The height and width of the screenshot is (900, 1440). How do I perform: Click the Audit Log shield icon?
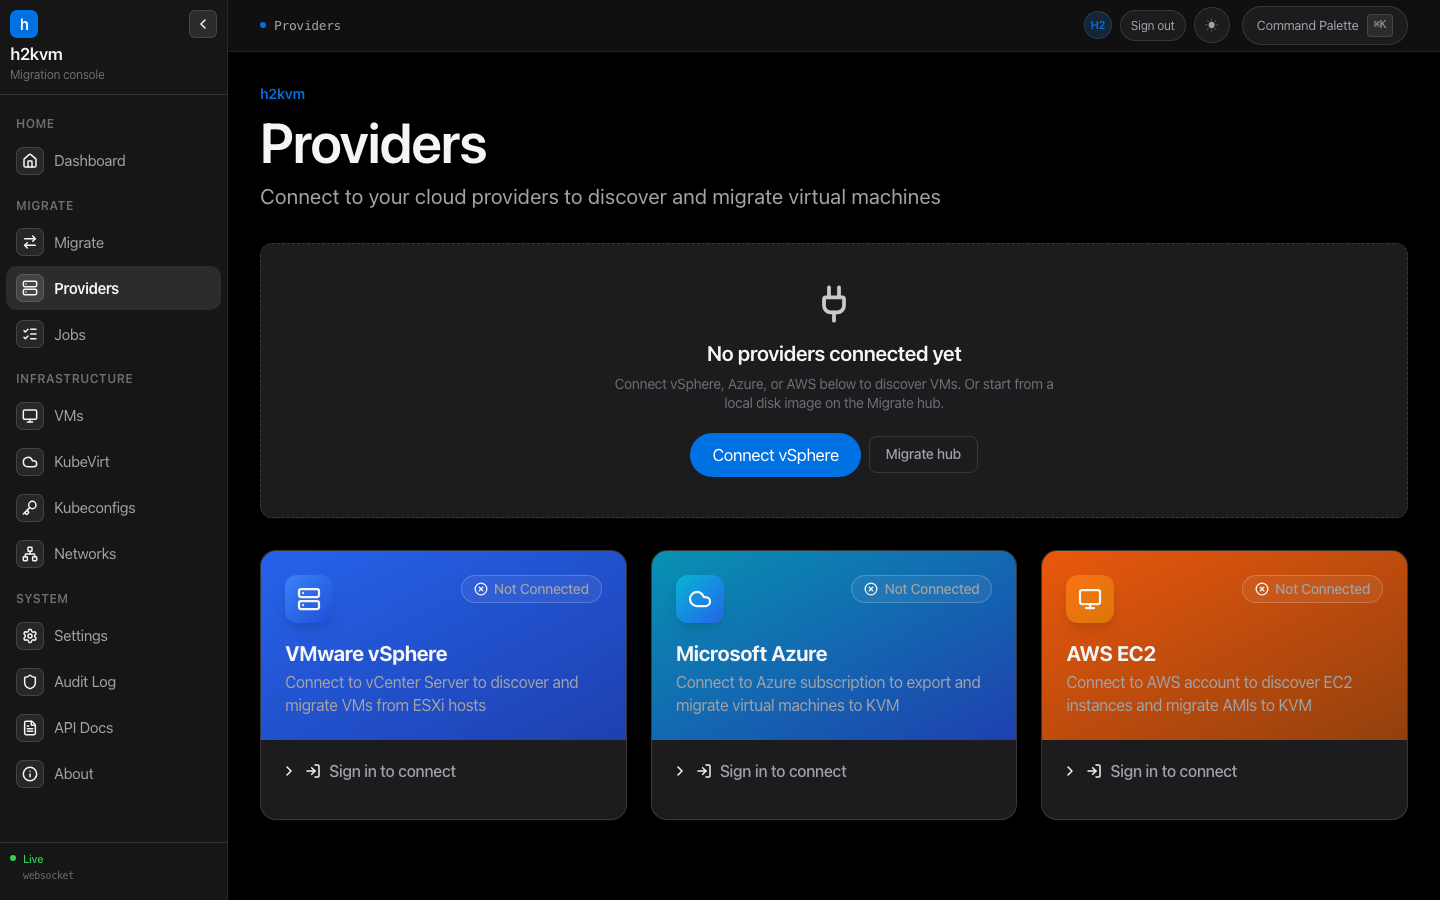(30, 682)
